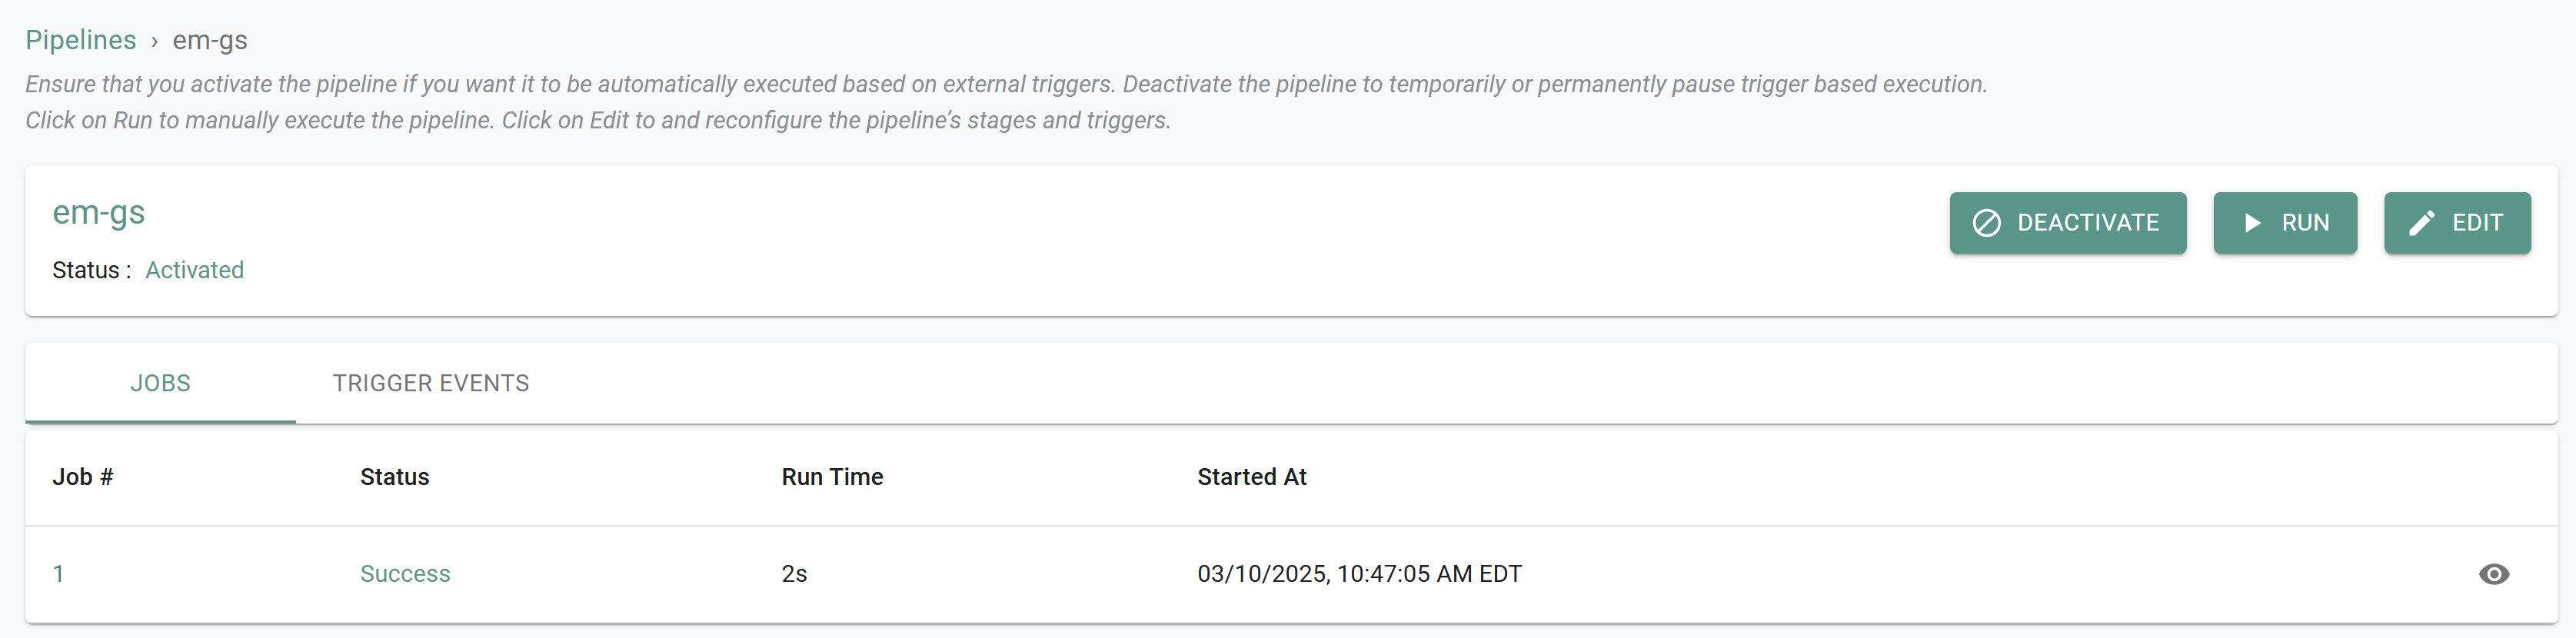Run the em-gs pipeline manually
This screenshot has width=2576, height=638.
[2285, 223]
